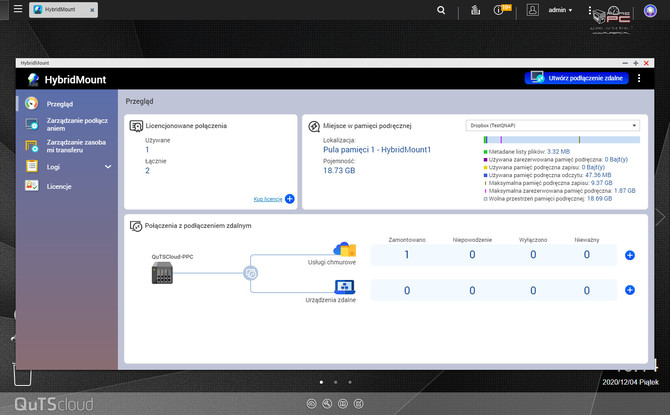
Task: Click the Zarządzanie zasobami transferu icon
Action: [x=32, y=146]
